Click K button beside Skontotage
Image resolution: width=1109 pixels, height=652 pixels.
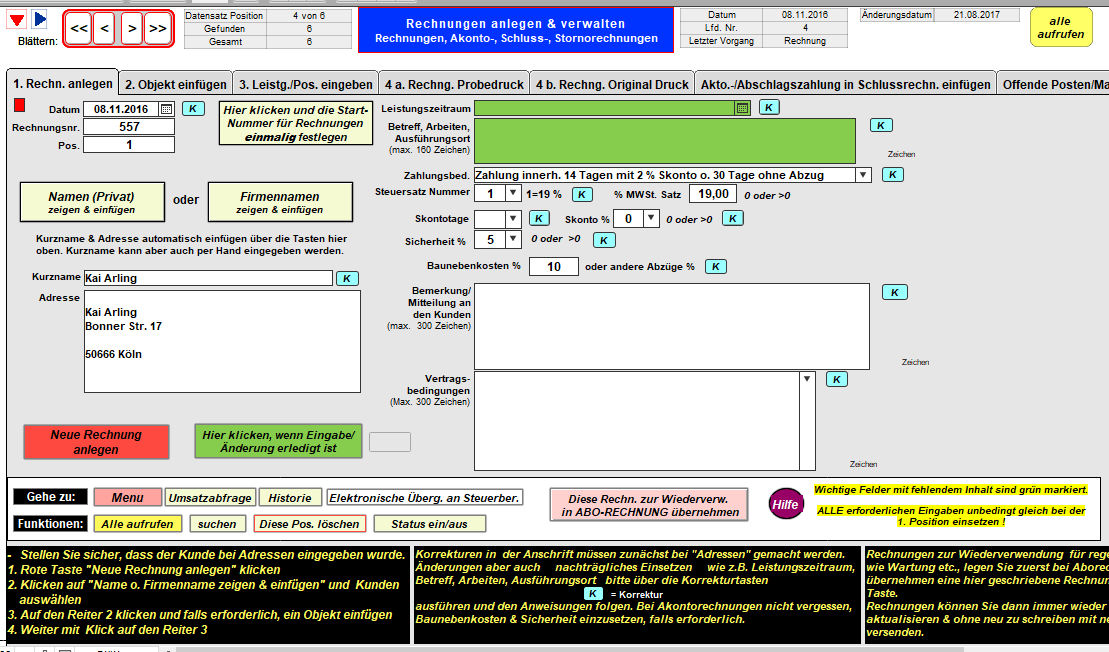(x=539, y=219)
